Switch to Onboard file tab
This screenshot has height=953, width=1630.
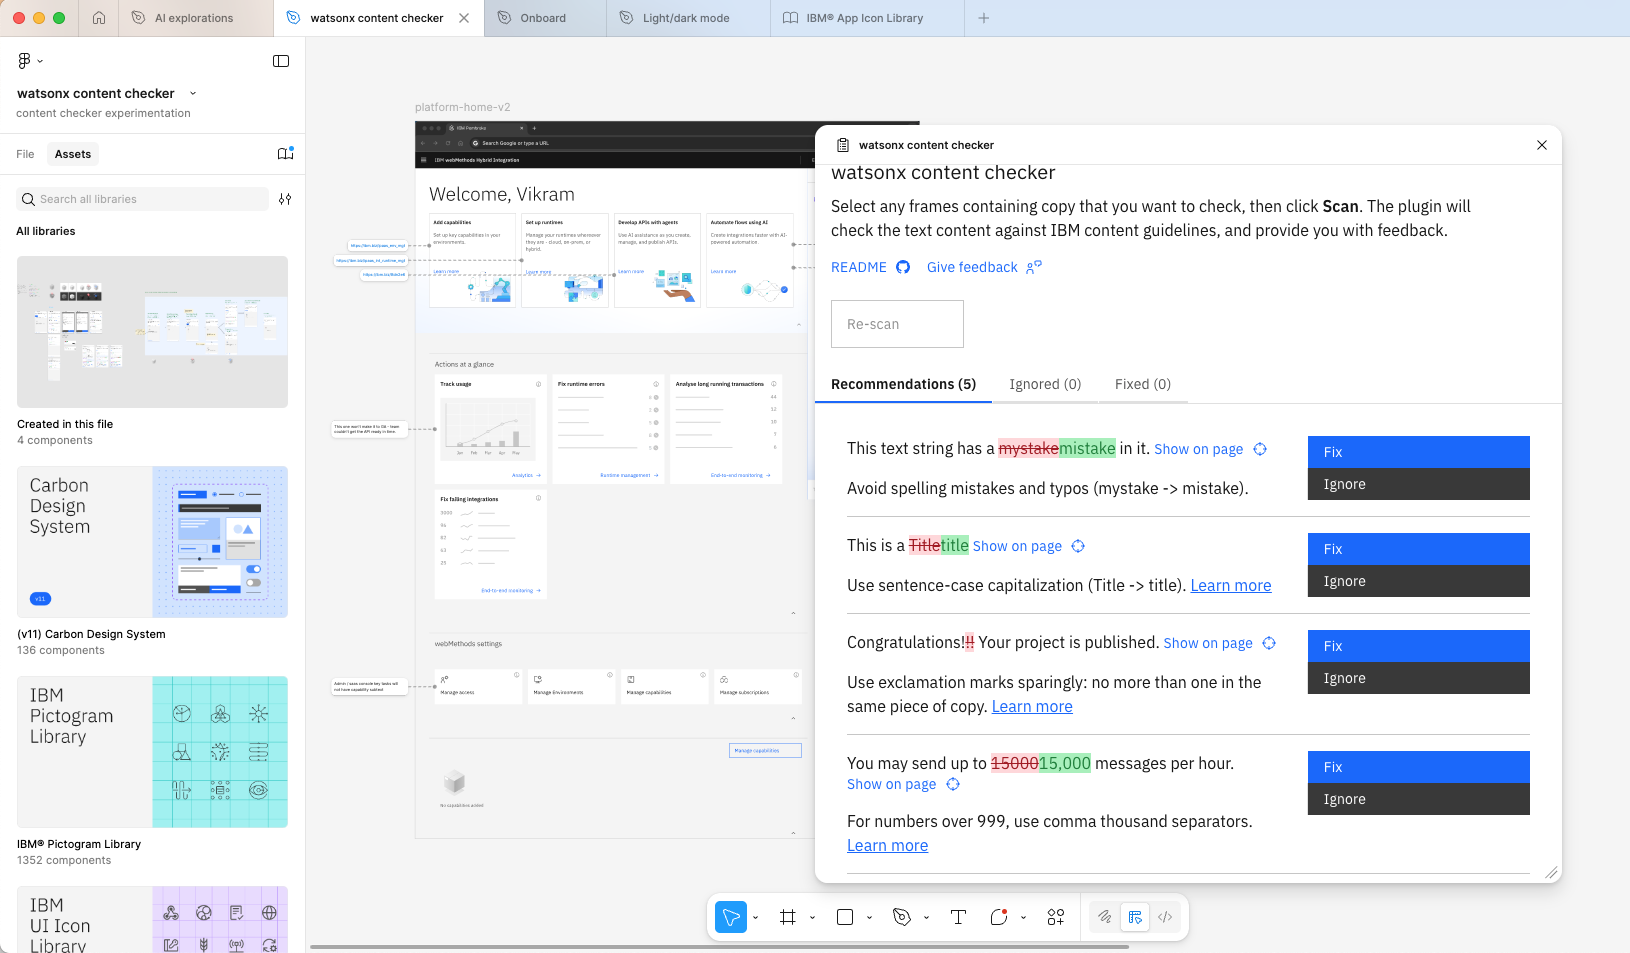(x=543, y=18)
